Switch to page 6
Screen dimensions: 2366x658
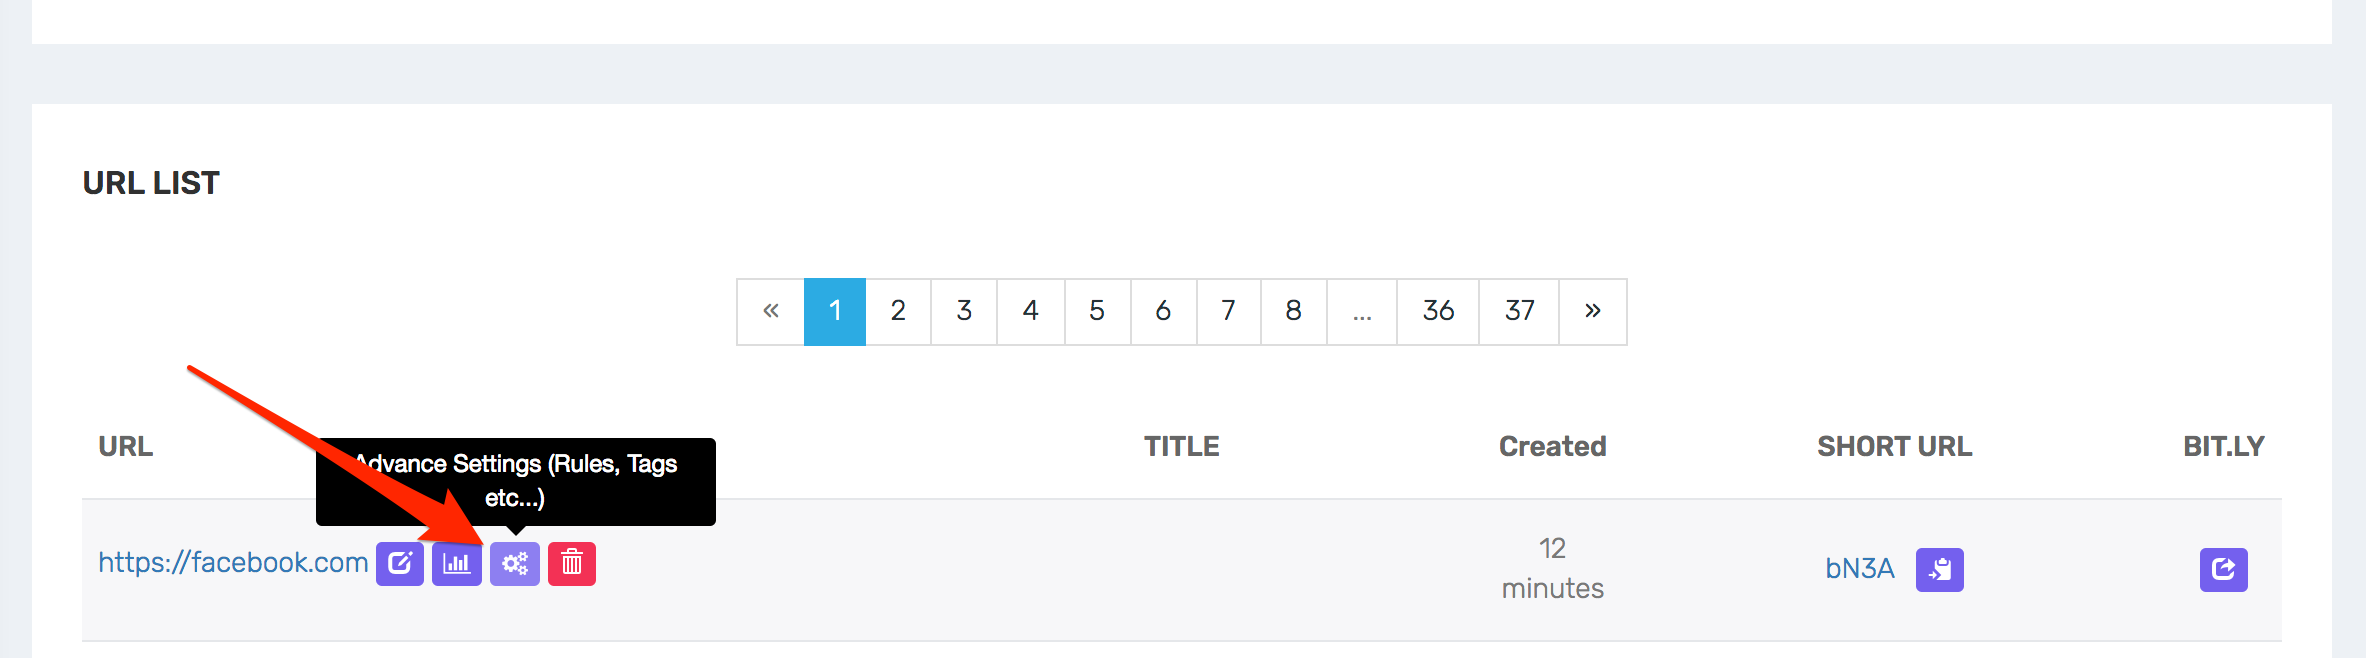point(1163,312)
